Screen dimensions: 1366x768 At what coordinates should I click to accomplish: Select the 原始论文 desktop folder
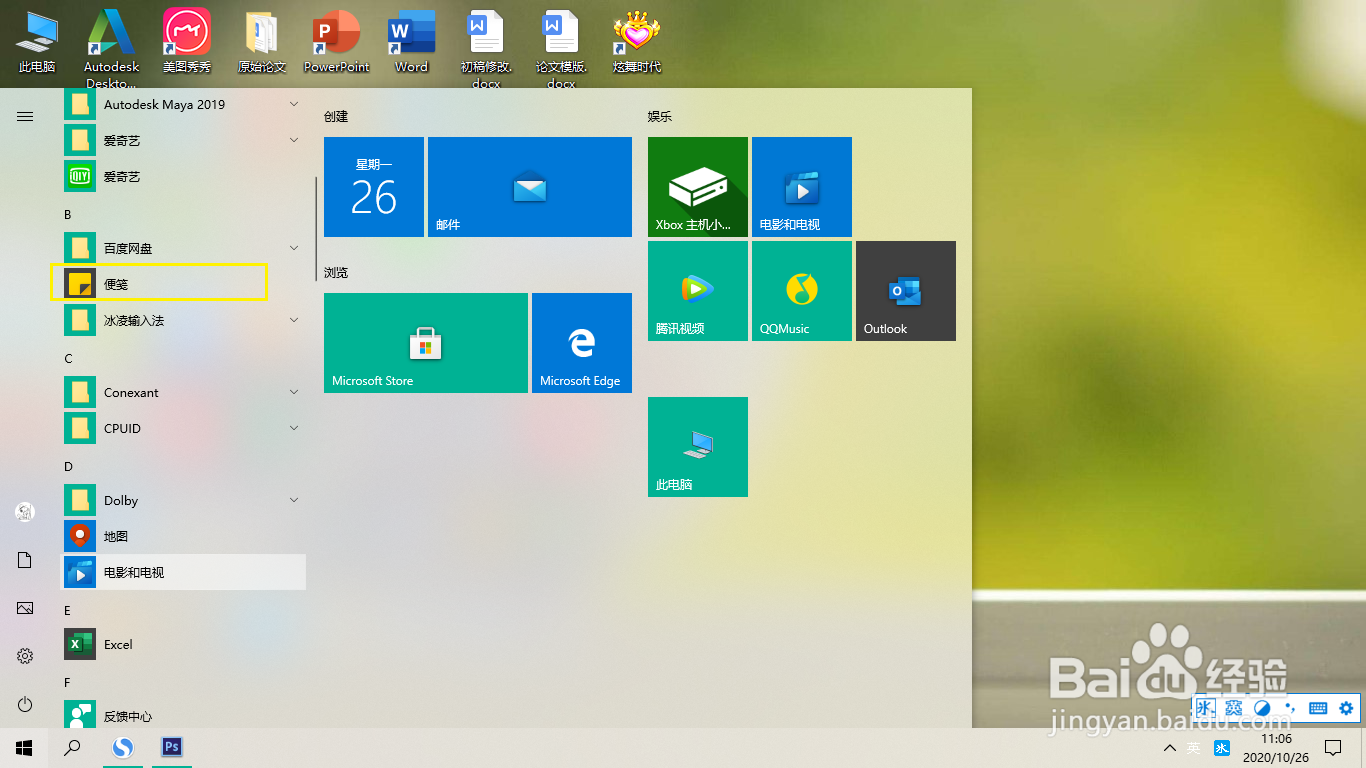pyautogui.click(x=262, y=42)
